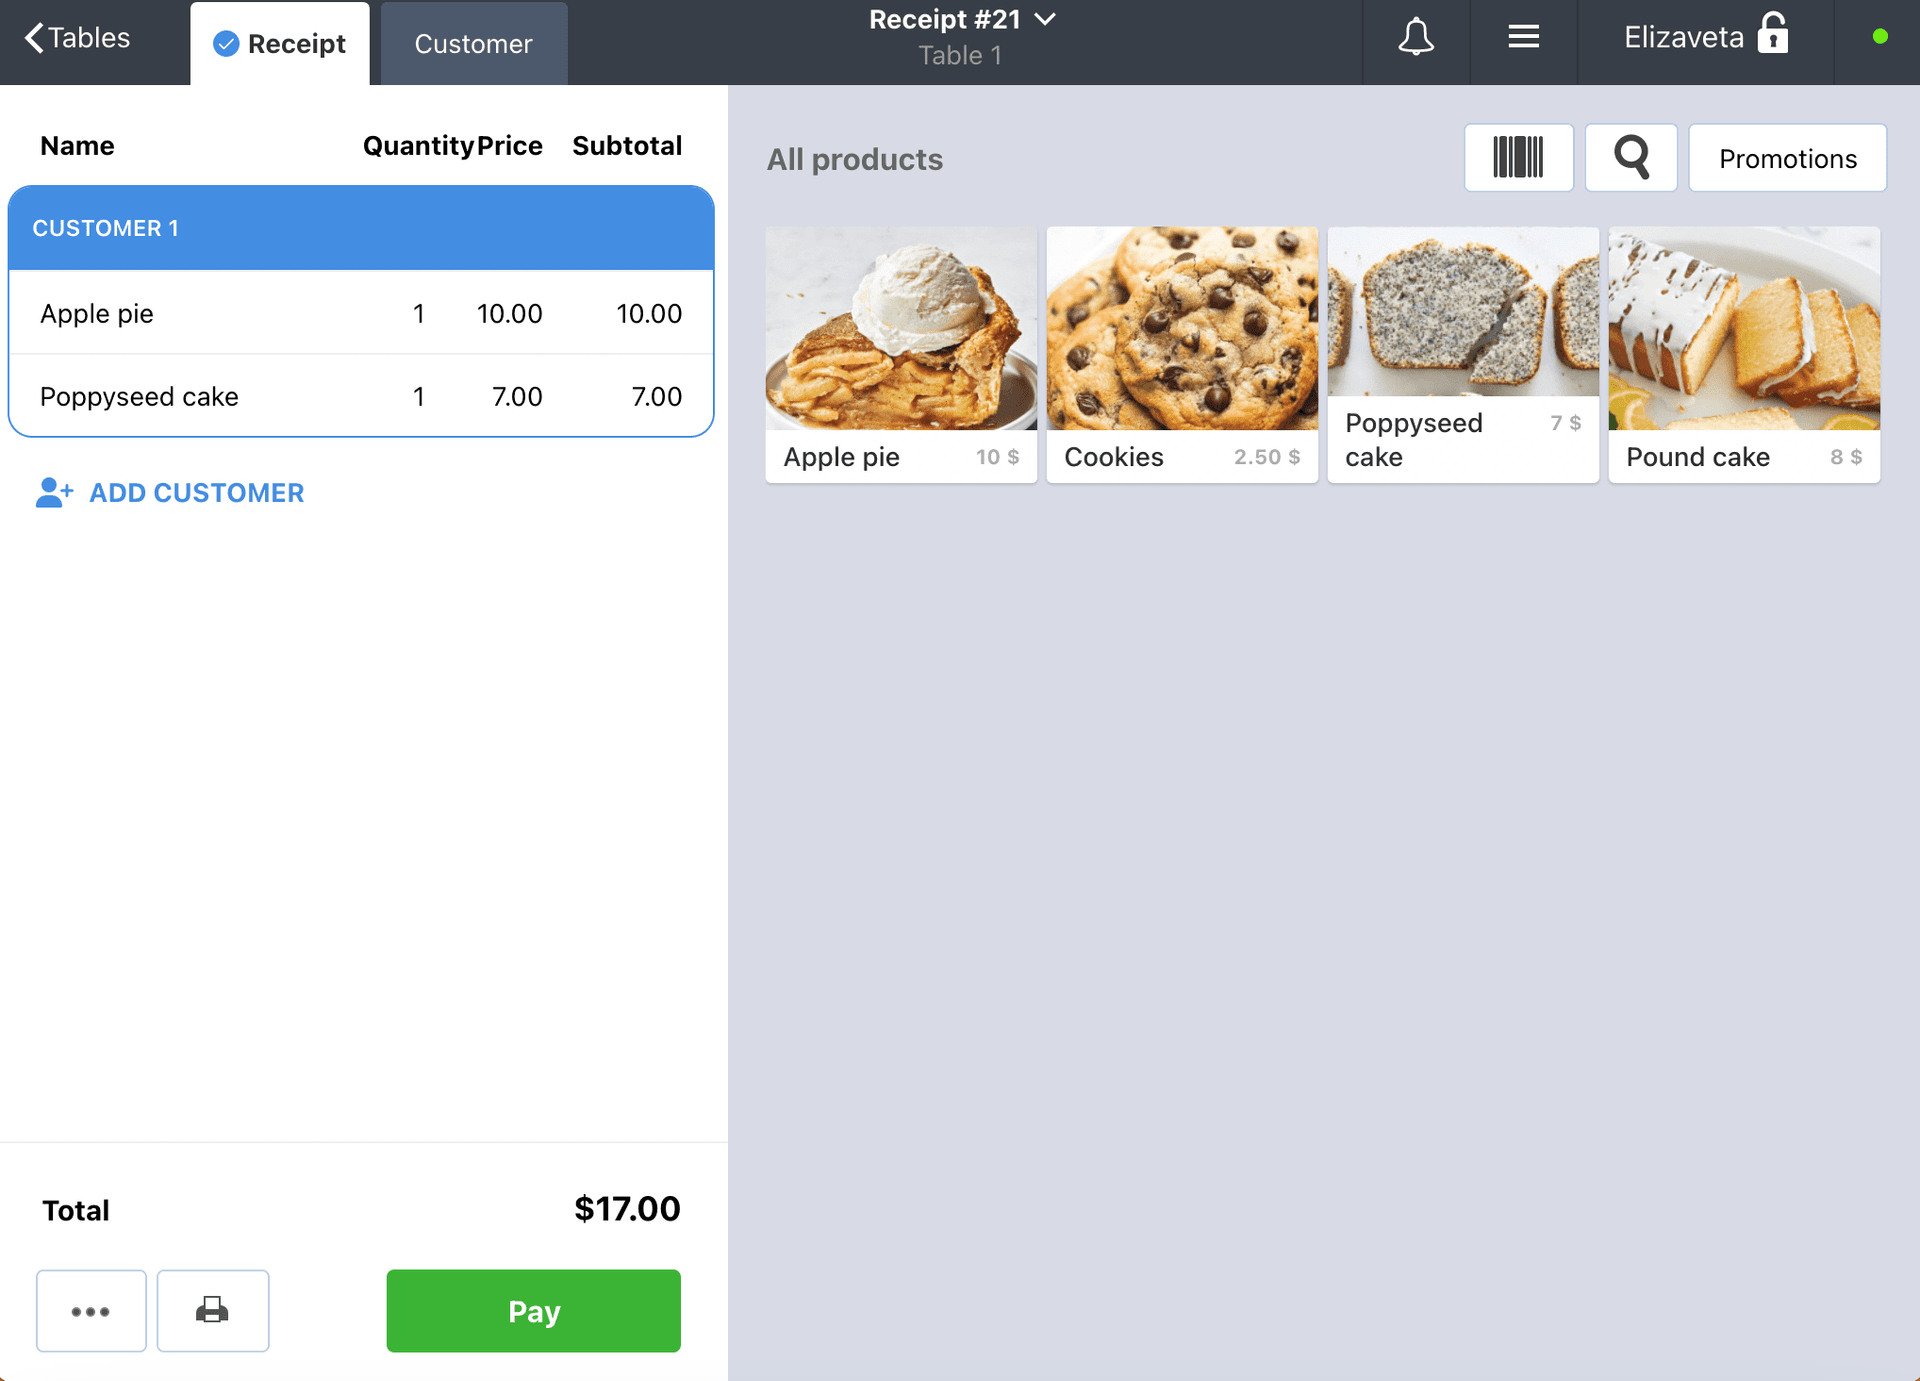The height and width of the screenshot is (1381, 1920).
Task: Click the product search magnifier icon
Action: tap(1631, 158)
